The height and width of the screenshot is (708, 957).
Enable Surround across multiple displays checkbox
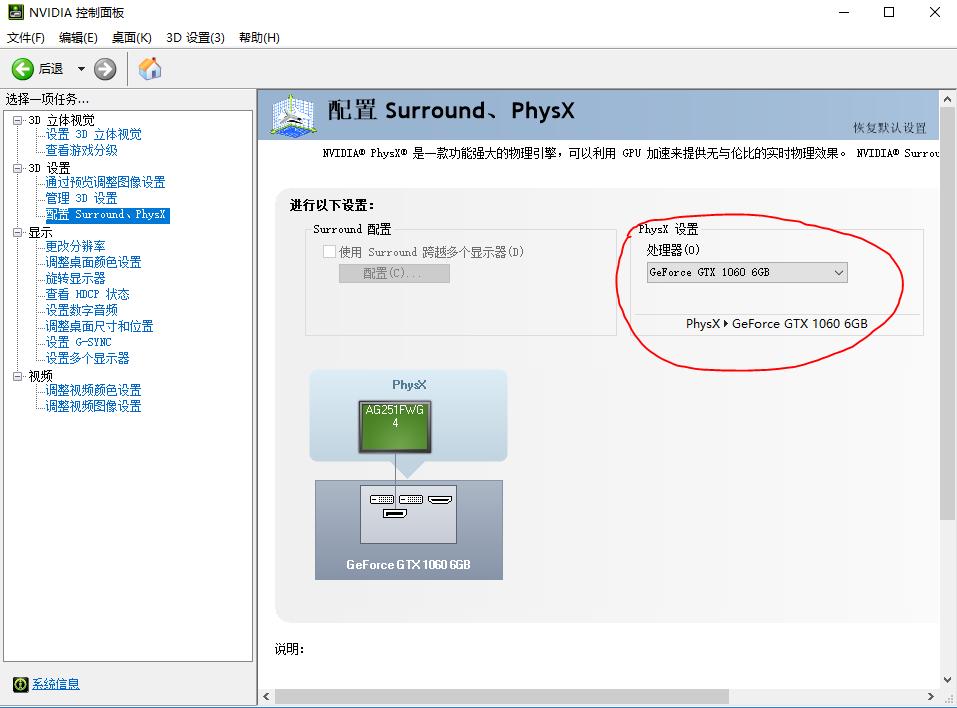tap(330, 251)
